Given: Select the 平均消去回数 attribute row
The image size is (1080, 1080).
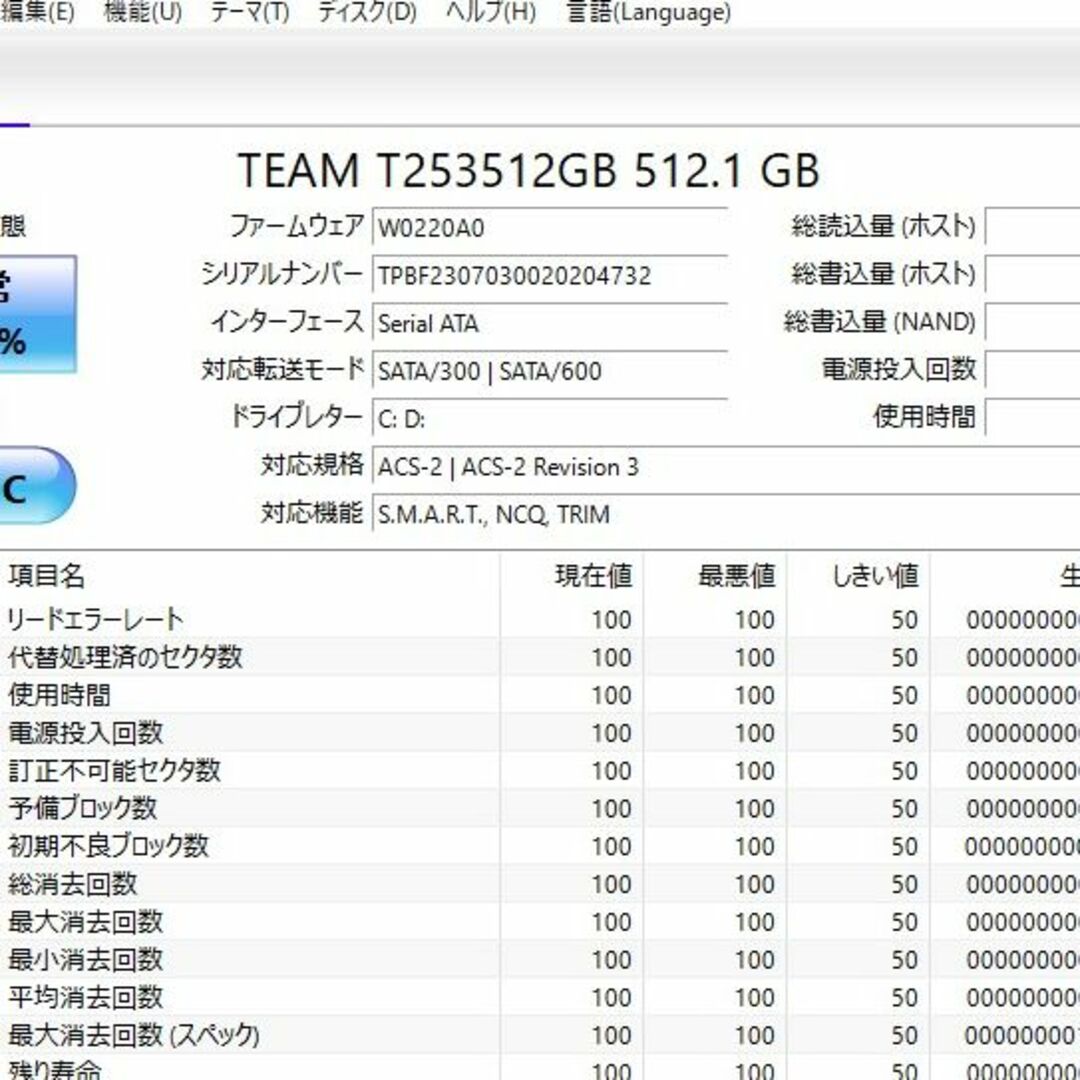Looking at the screenshot, I should (540, 998).
